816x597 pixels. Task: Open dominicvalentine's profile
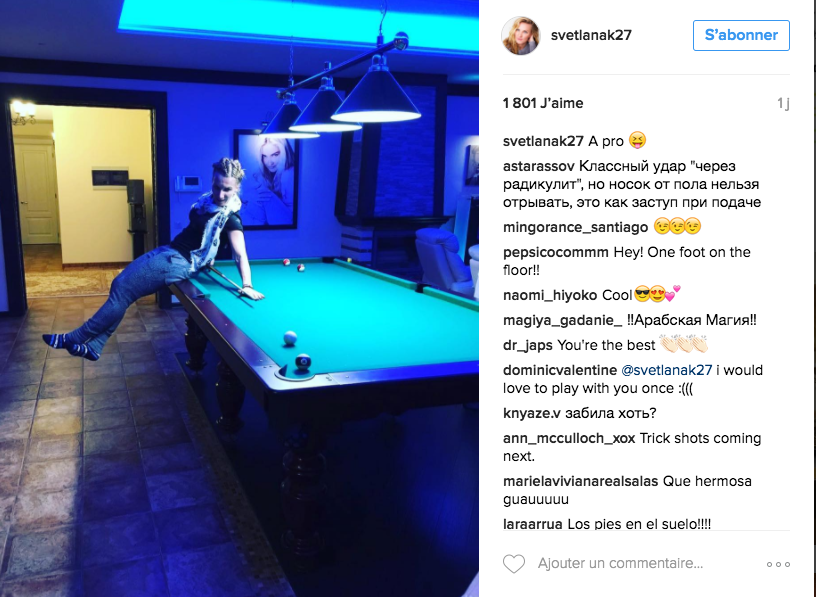[559, 370]
